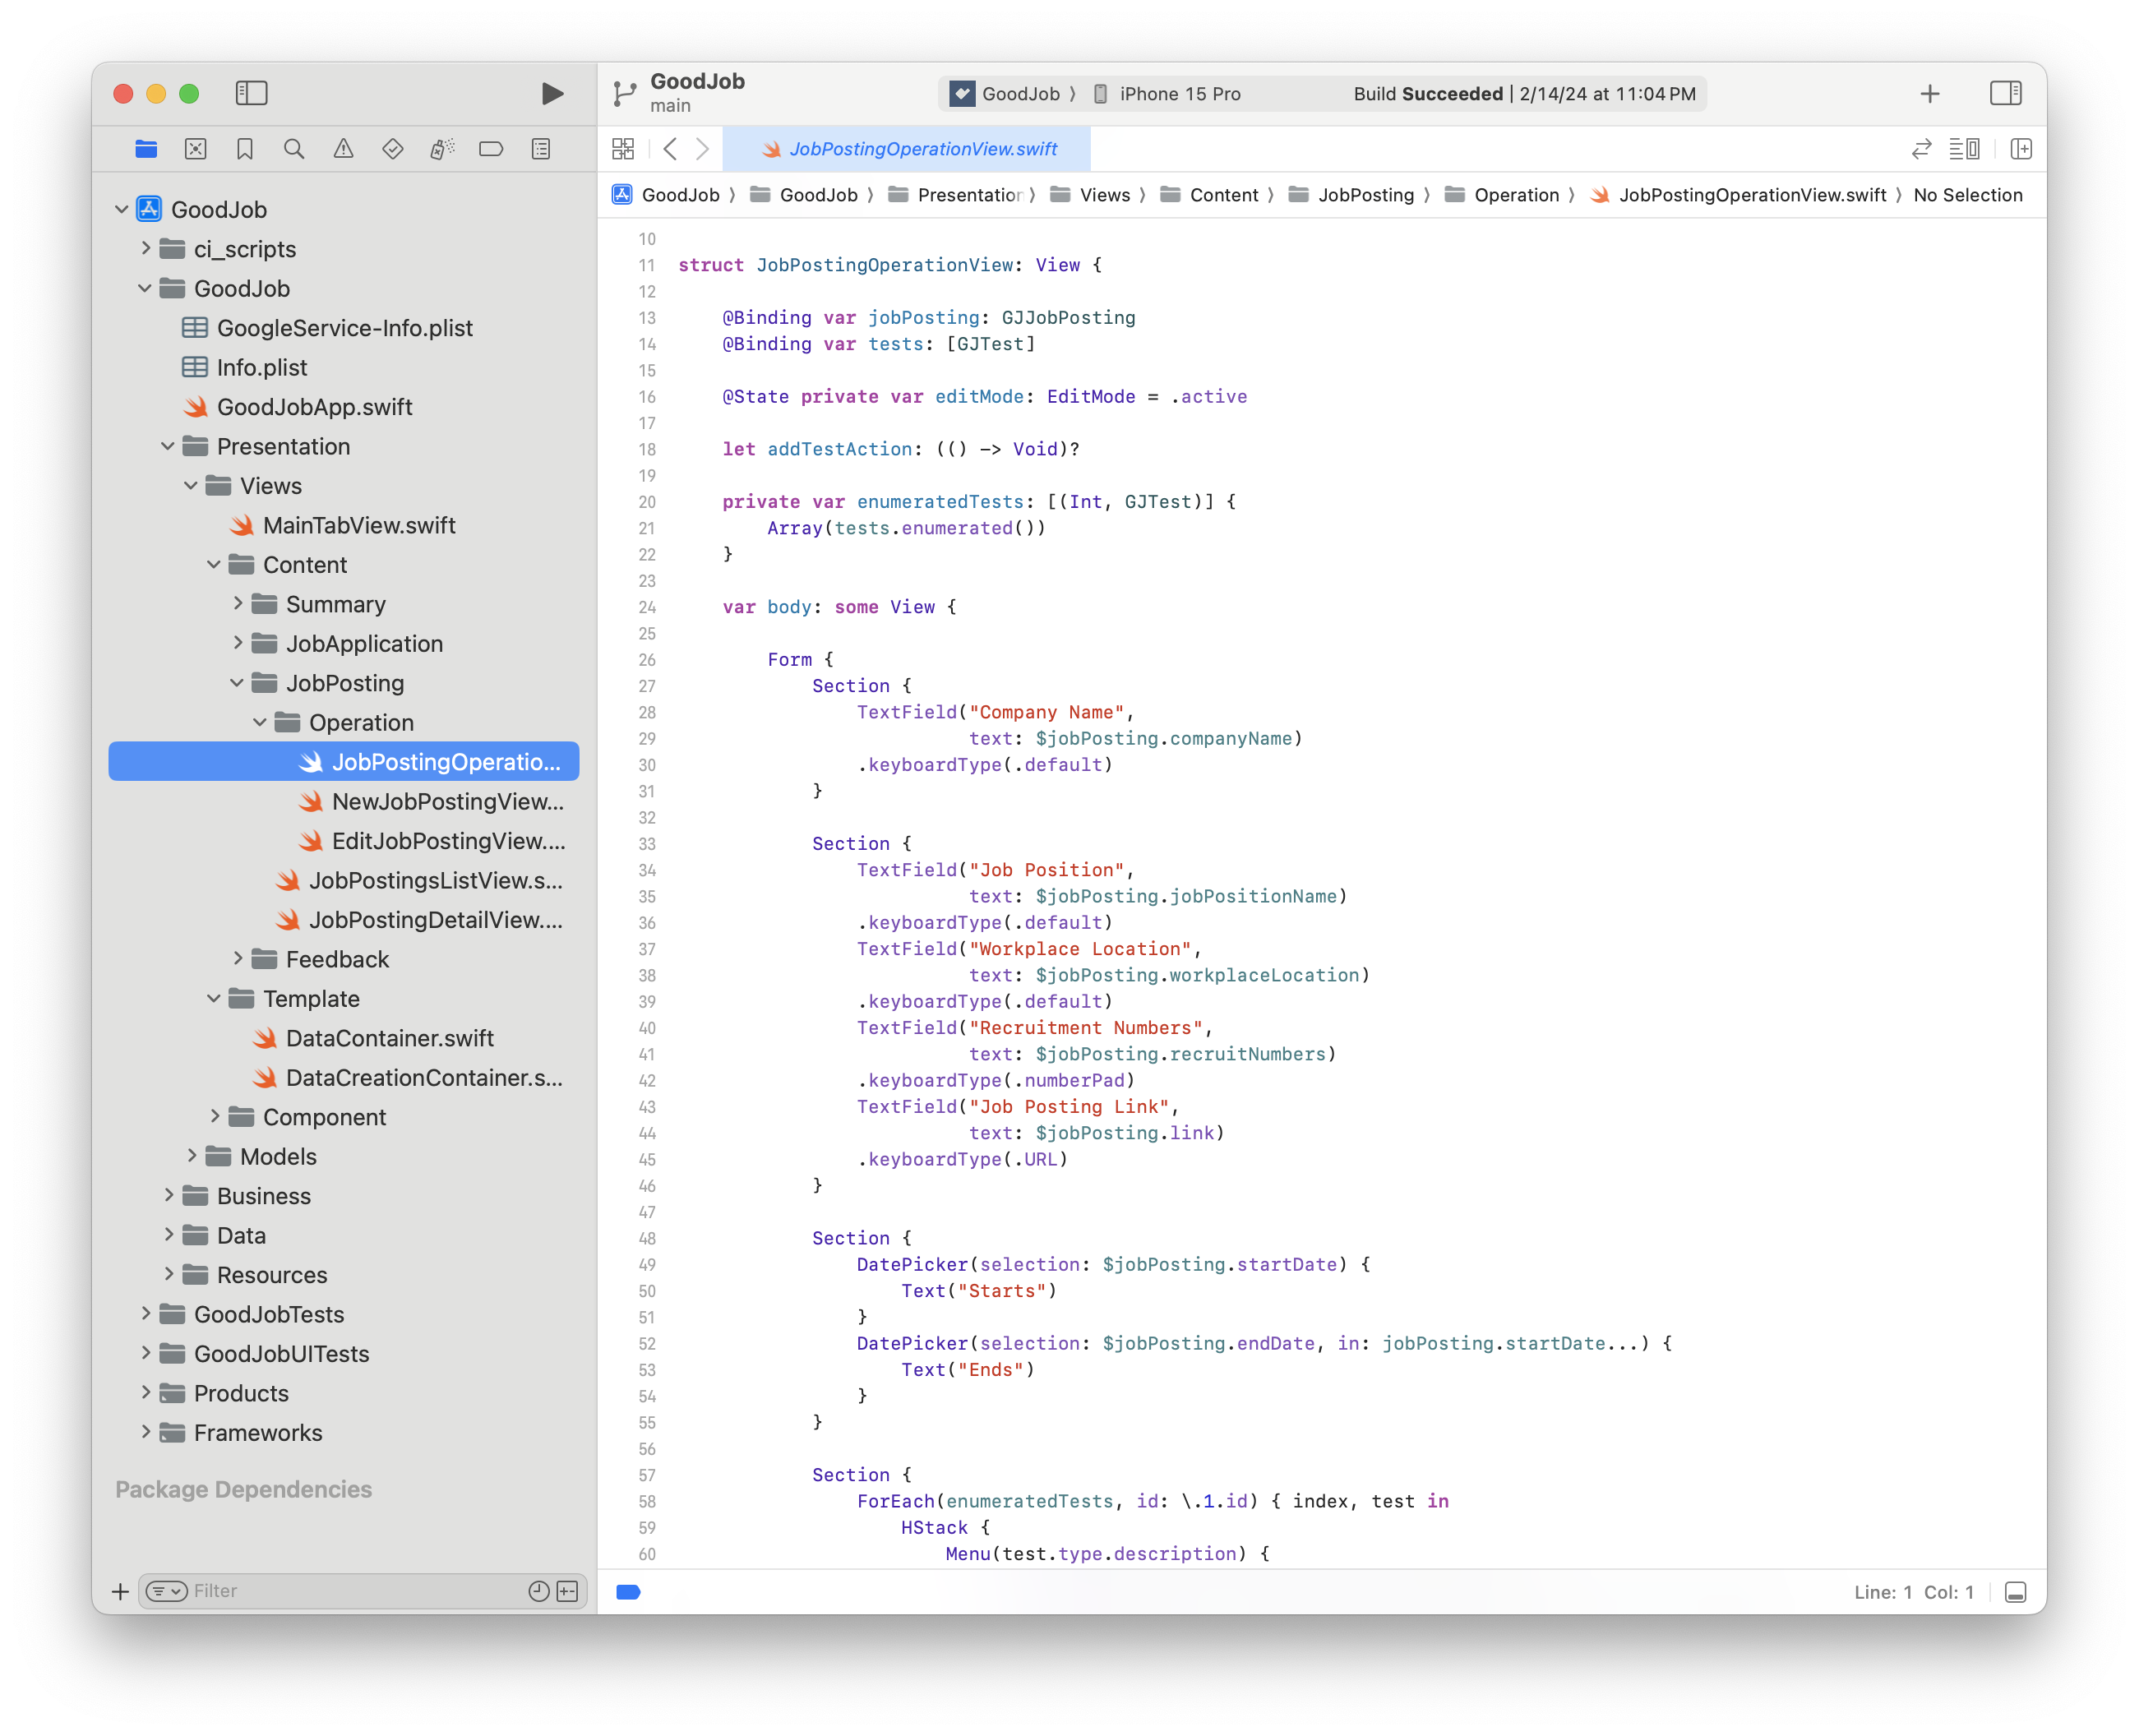This screenshot has height=1736, width=2139.
Task: Toggle the bottom debug area
Action: pyautogui.click(x=2015, y=1592)
